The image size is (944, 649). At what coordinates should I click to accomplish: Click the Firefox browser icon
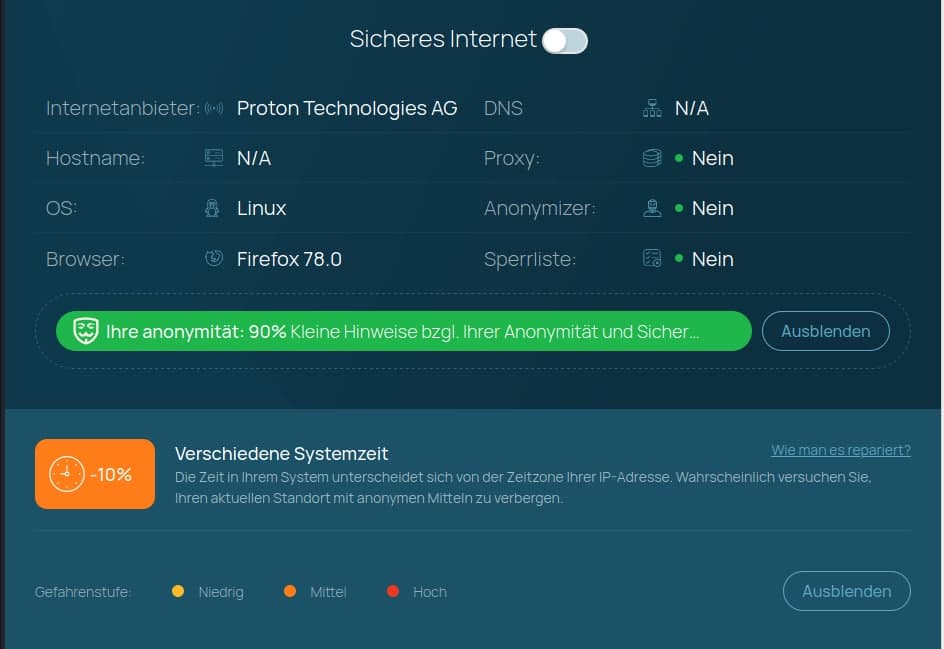tap(213, 259)
